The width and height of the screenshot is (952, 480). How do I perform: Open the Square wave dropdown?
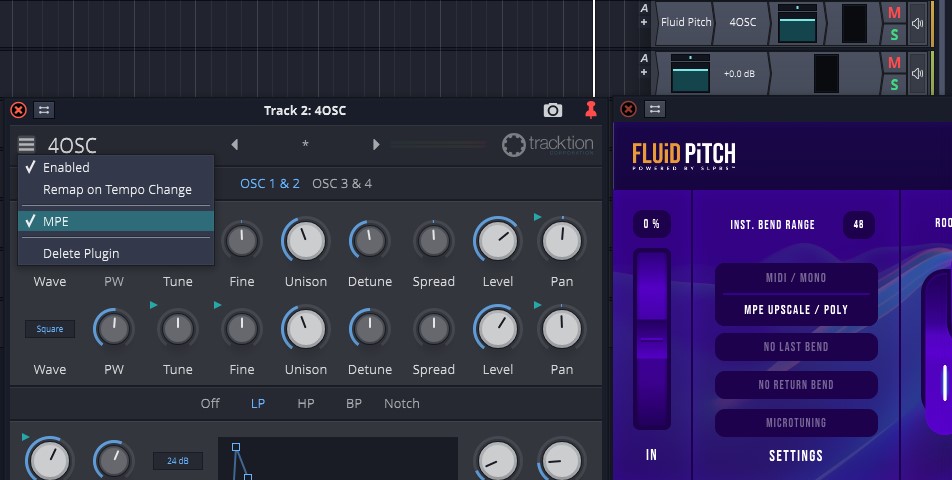(x=50, y=329)
